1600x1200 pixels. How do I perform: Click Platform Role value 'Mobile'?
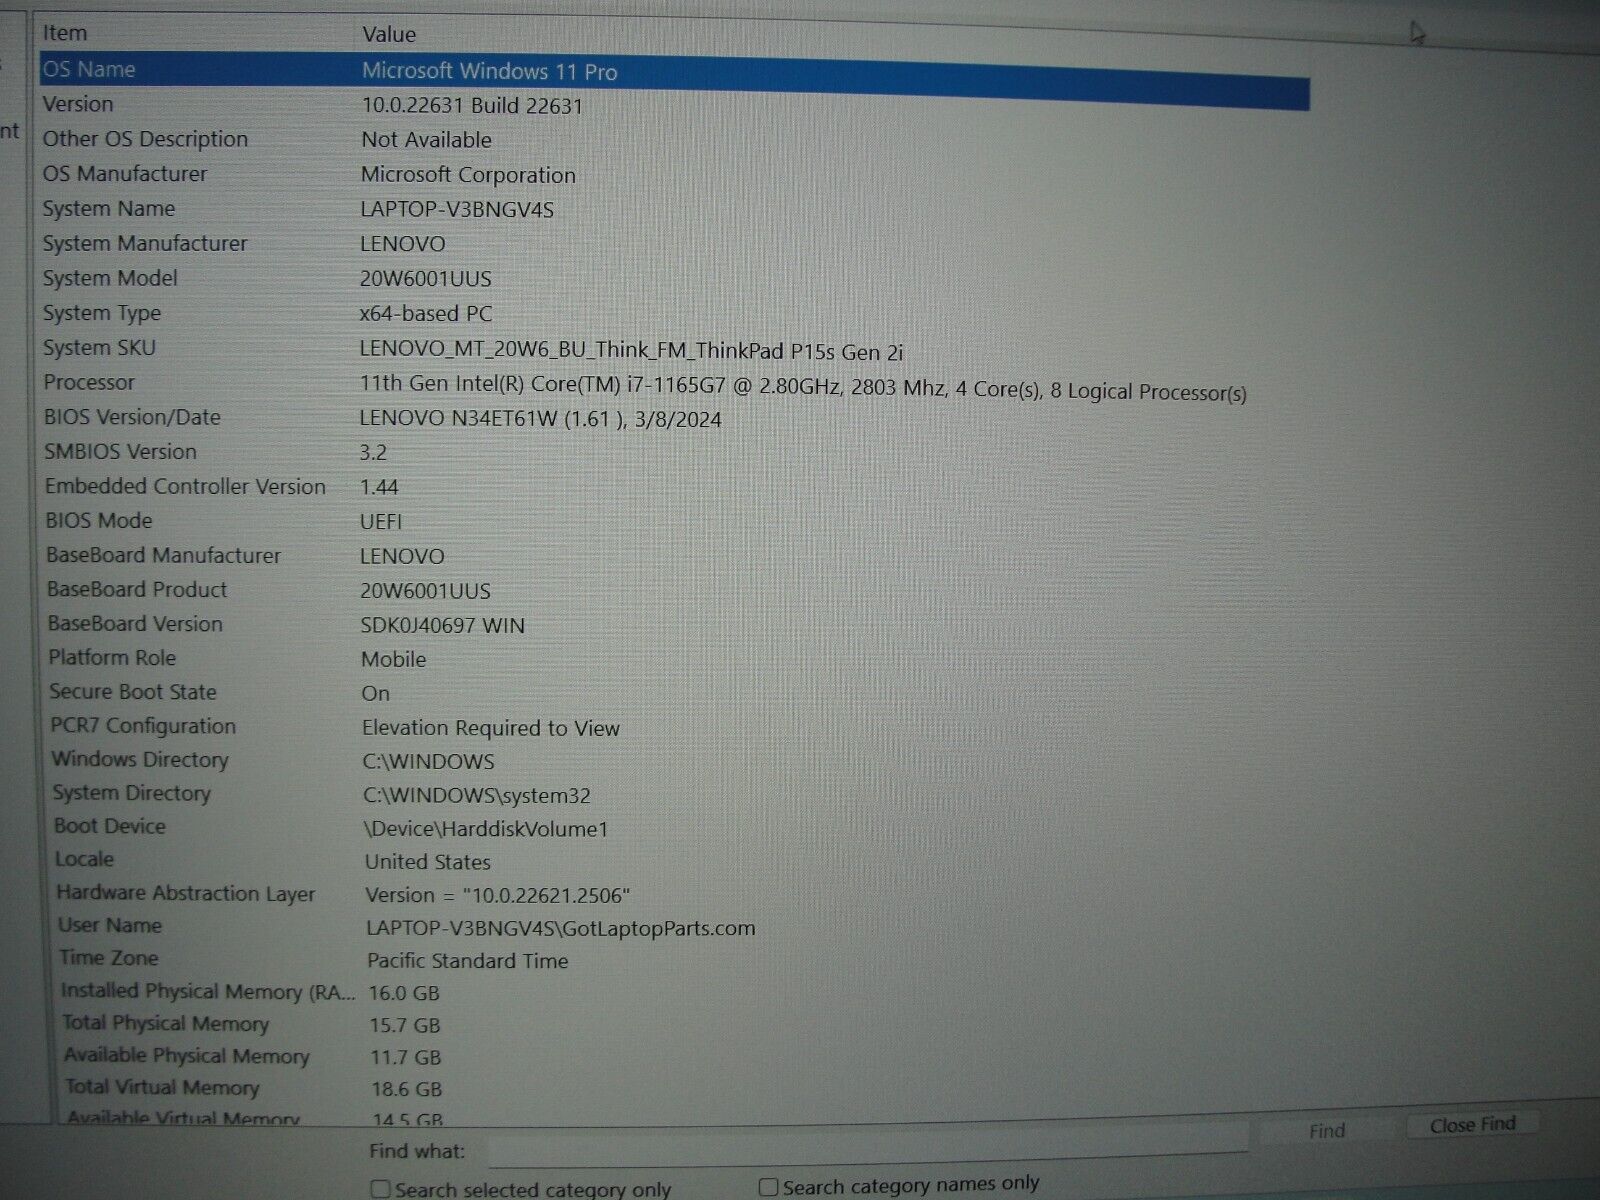point(393,659)
